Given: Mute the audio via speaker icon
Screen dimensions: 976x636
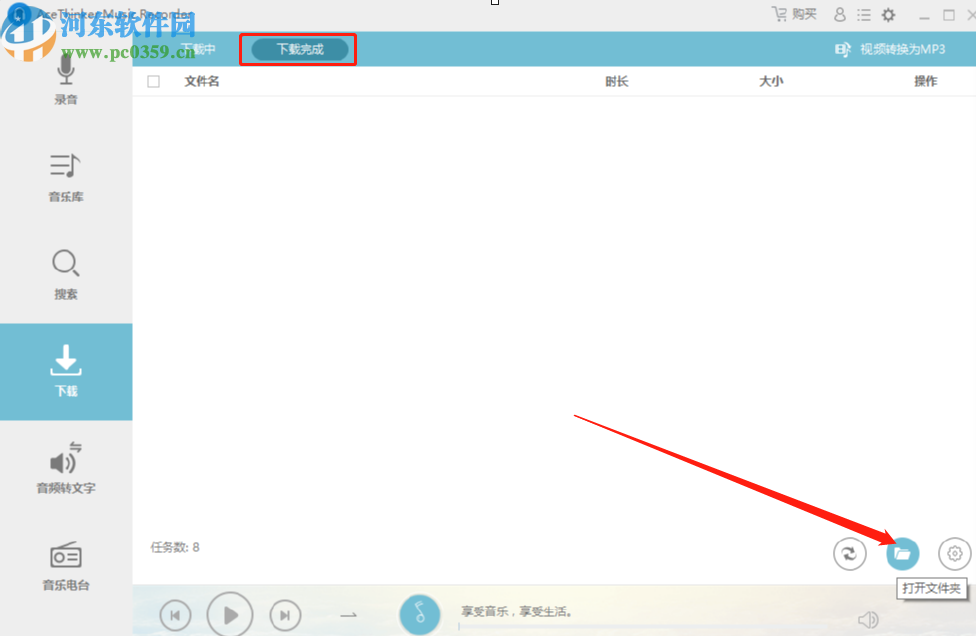Looking at the screenshot, I should [866, 618].
